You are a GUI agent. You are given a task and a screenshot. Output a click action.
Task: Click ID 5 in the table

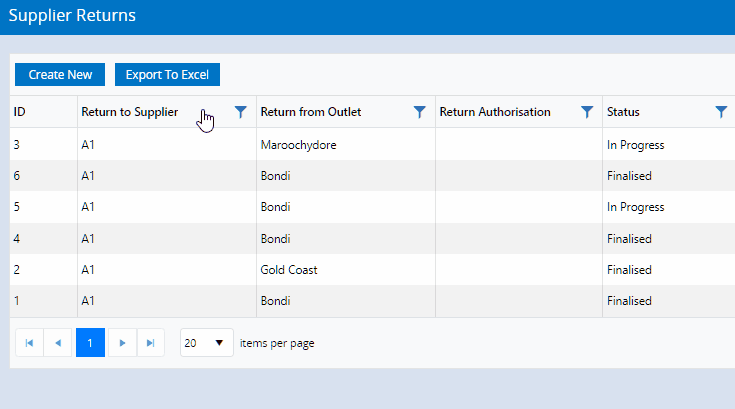[x=17, y=207]
